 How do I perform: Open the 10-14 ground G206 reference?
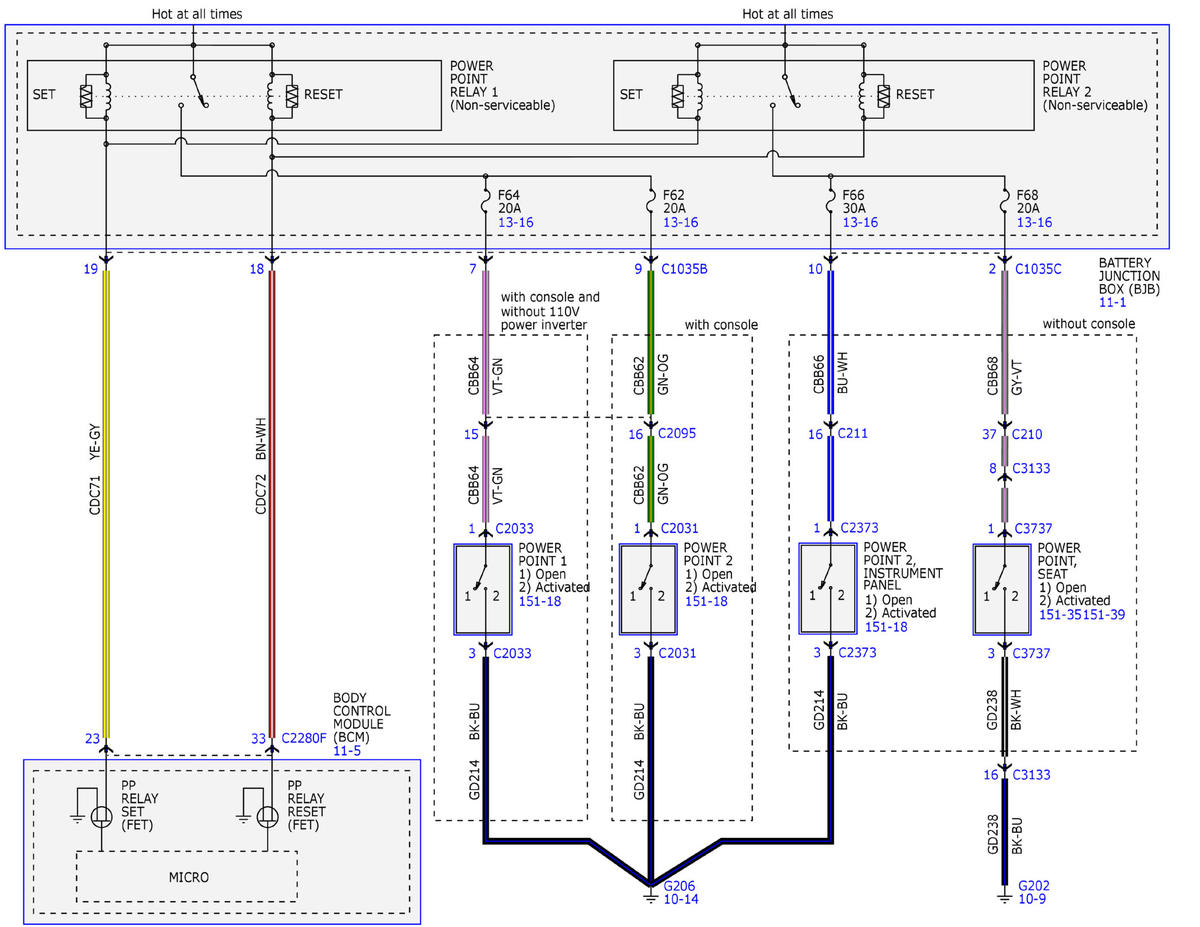tap(681, 900)
